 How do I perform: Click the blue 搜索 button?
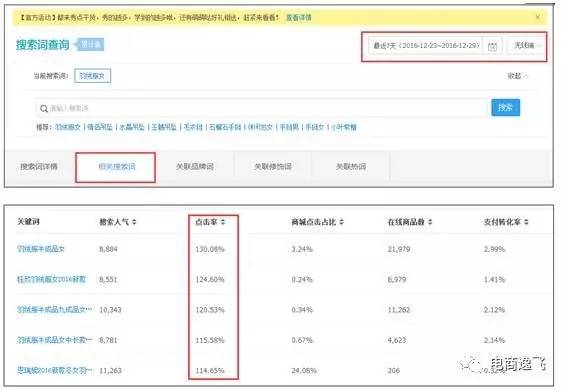click(506, 107)
